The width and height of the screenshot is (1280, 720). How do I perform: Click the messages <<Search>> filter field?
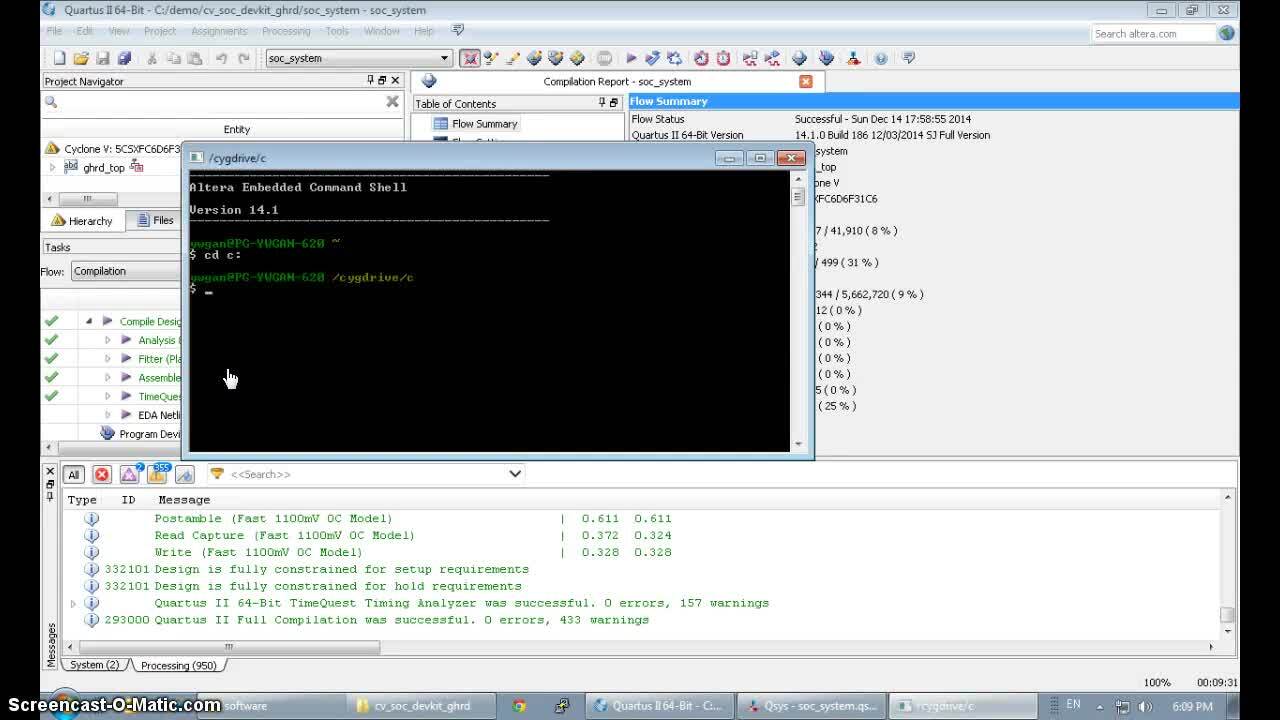pos(365,474)
